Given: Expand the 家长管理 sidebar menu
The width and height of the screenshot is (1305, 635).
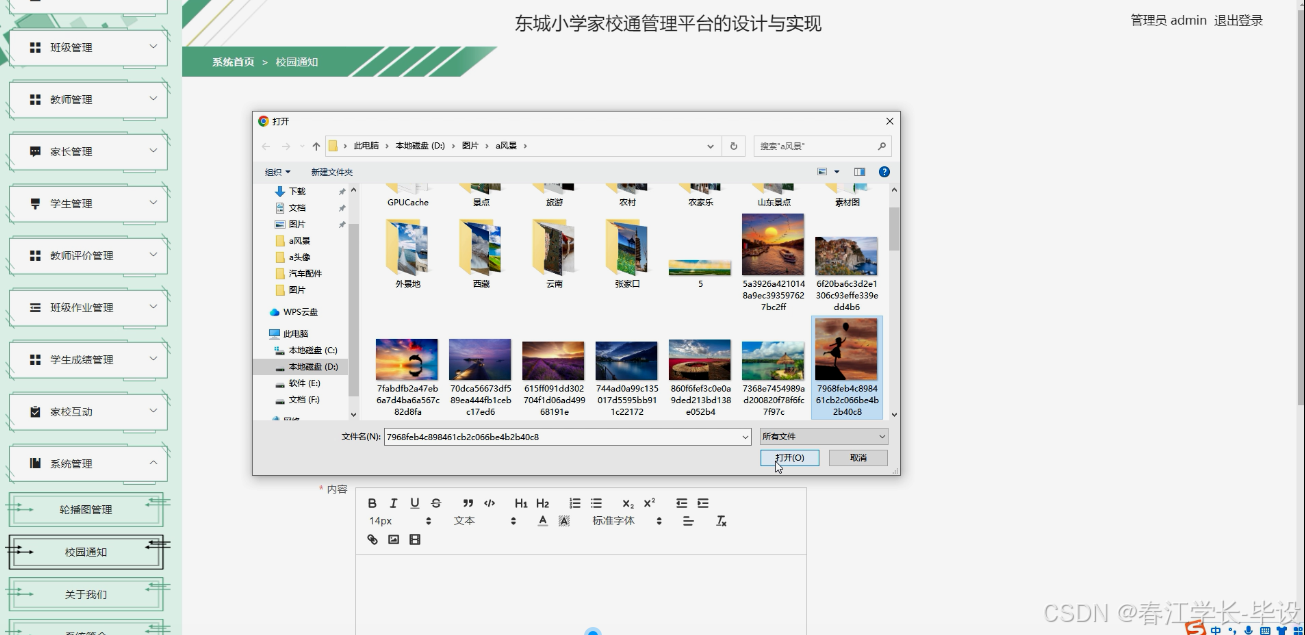Looking at the screenshot, I should pyautogui.click(x=88, y=151).
